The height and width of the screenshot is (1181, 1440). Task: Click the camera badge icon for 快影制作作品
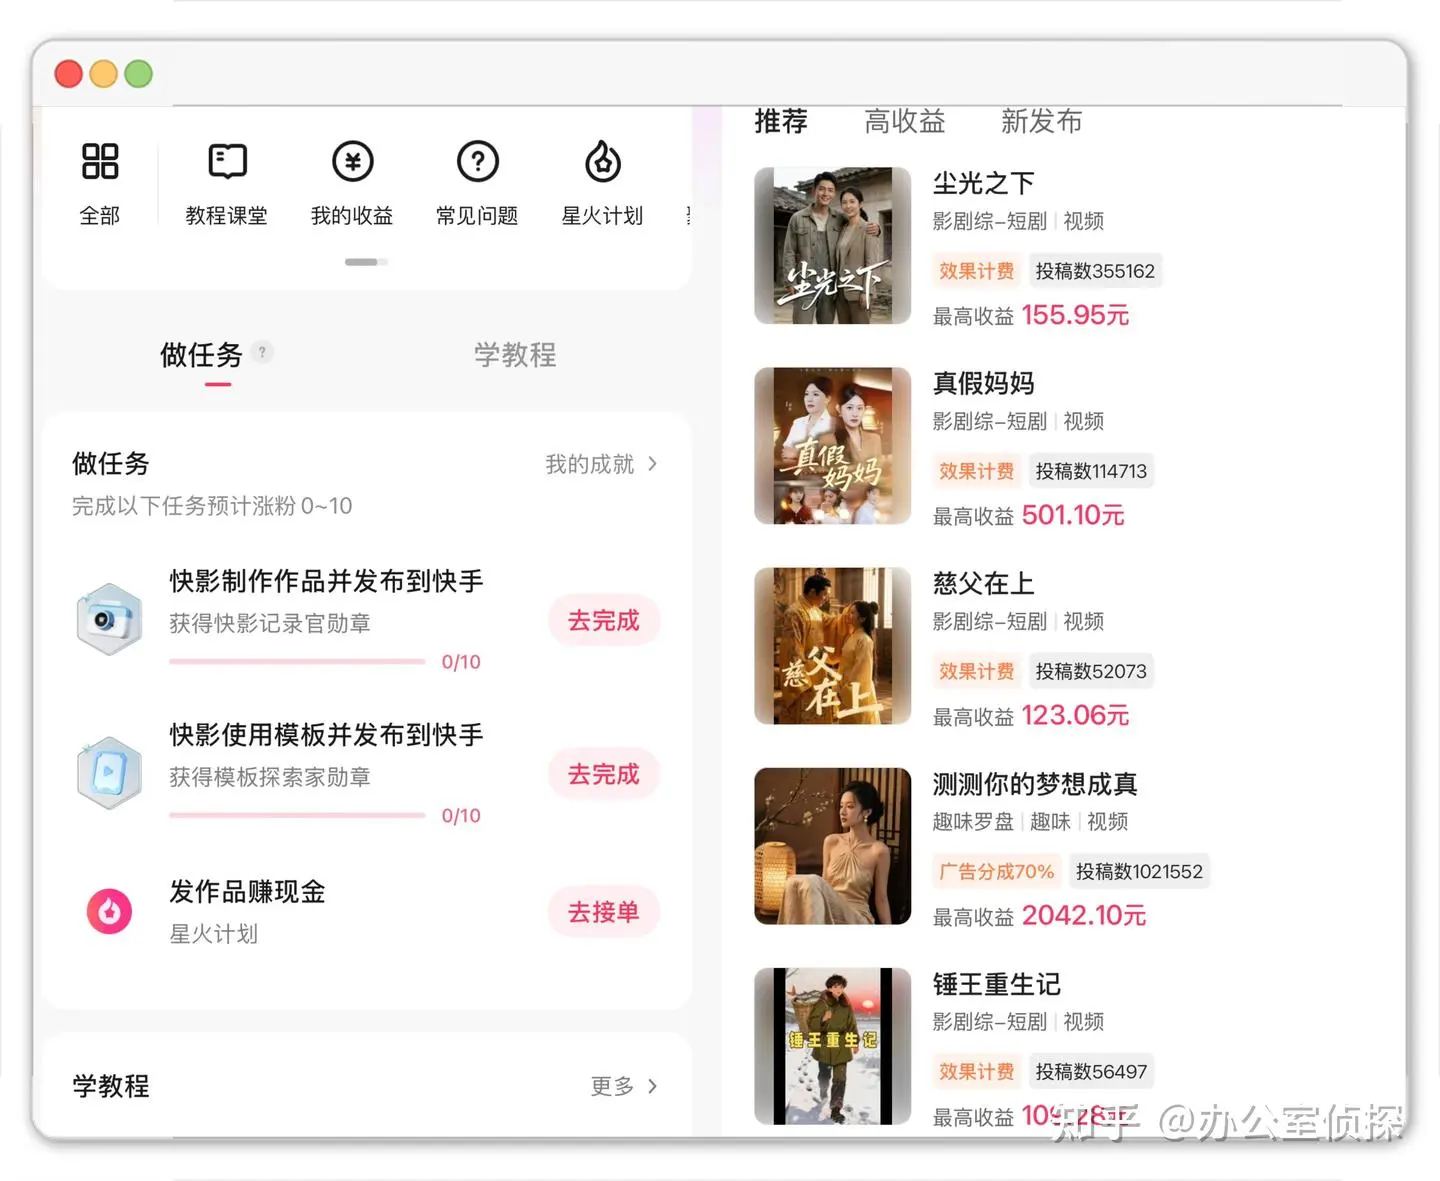(x=109, y=619)
